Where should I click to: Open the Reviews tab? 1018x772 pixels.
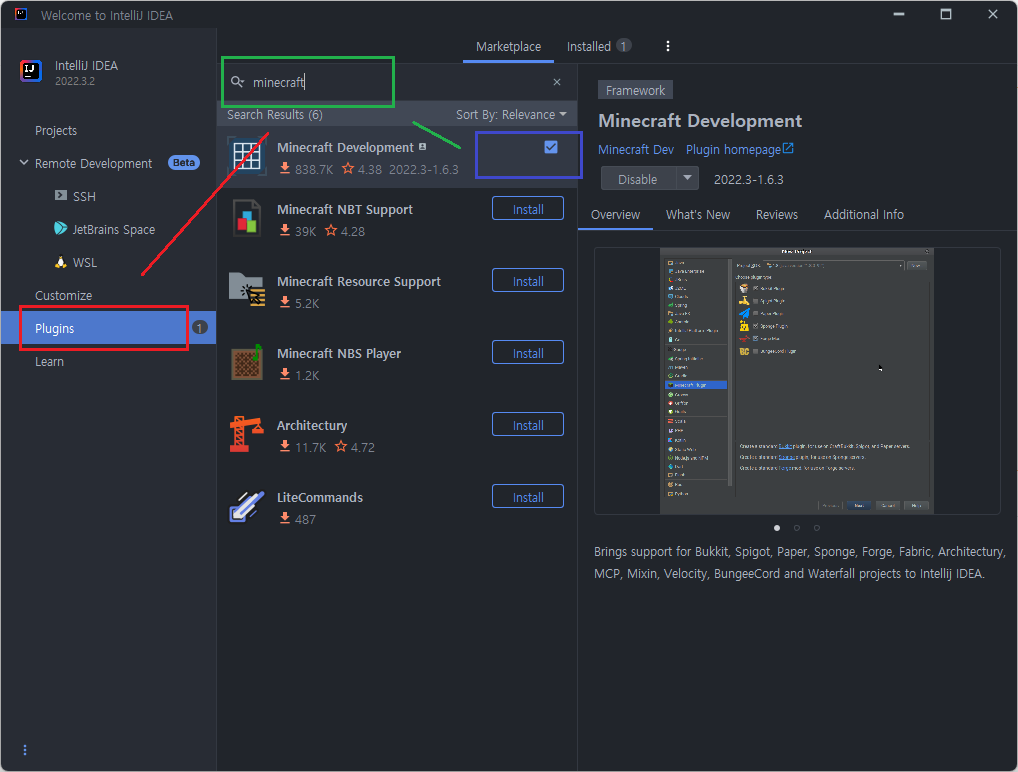[776, 215]
